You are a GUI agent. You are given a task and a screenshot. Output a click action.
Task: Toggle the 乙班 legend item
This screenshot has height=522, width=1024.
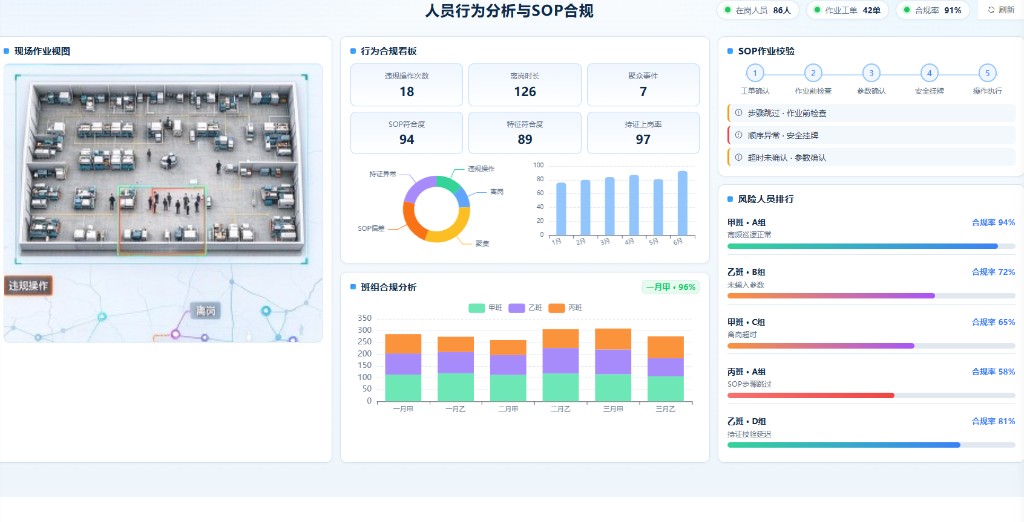[x=525, y=308]
